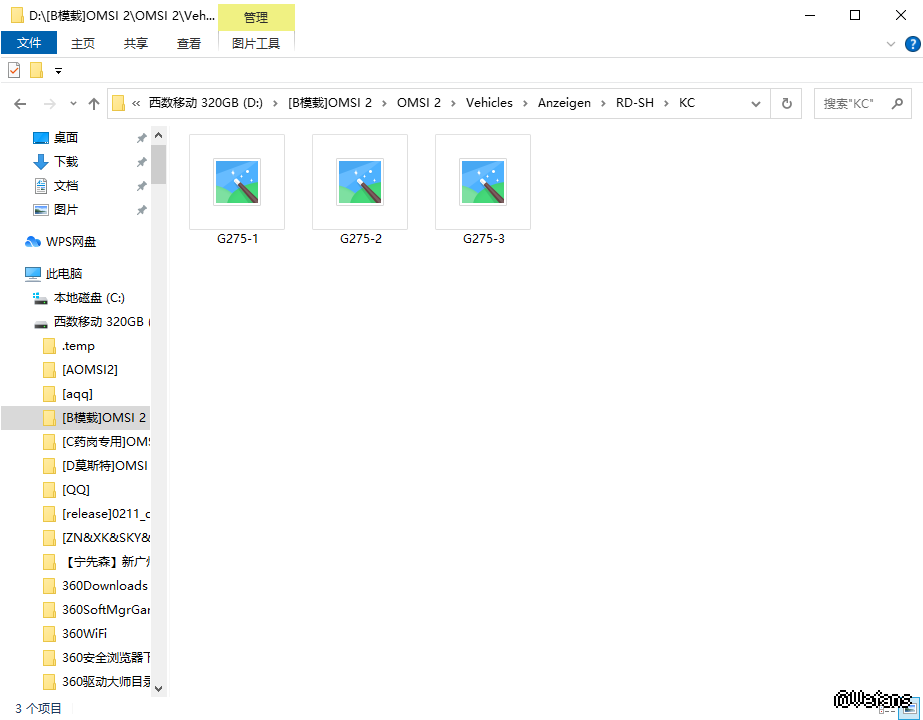Open the recent locations dropdown arrow

click(73, 103)
